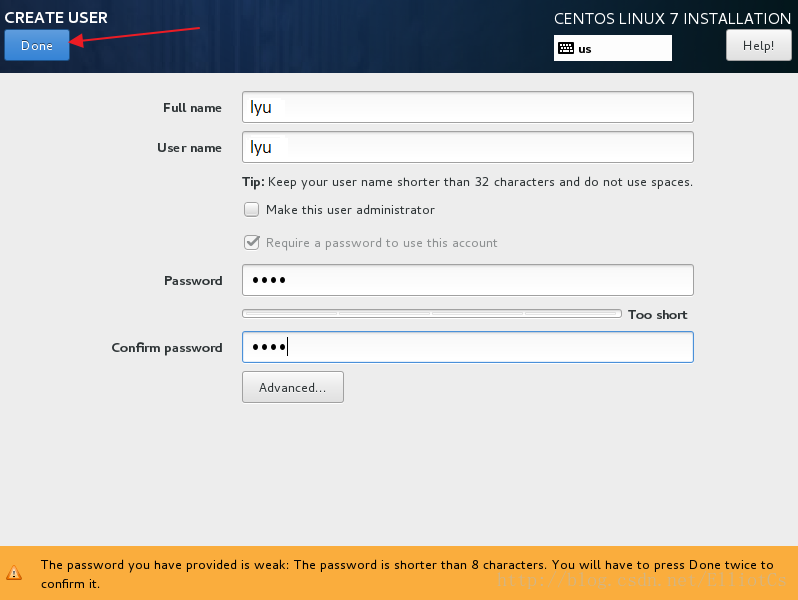Click the keyboard layout icon
The image size is (798, 600).
tap(566, 48)
